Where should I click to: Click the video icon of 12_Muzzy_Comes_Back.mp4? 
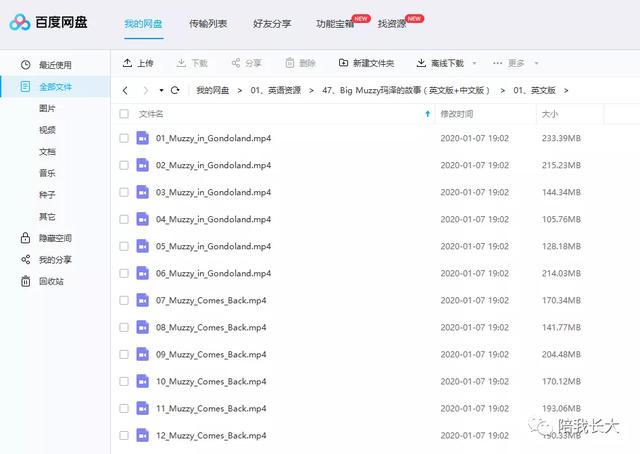(142, 435)
